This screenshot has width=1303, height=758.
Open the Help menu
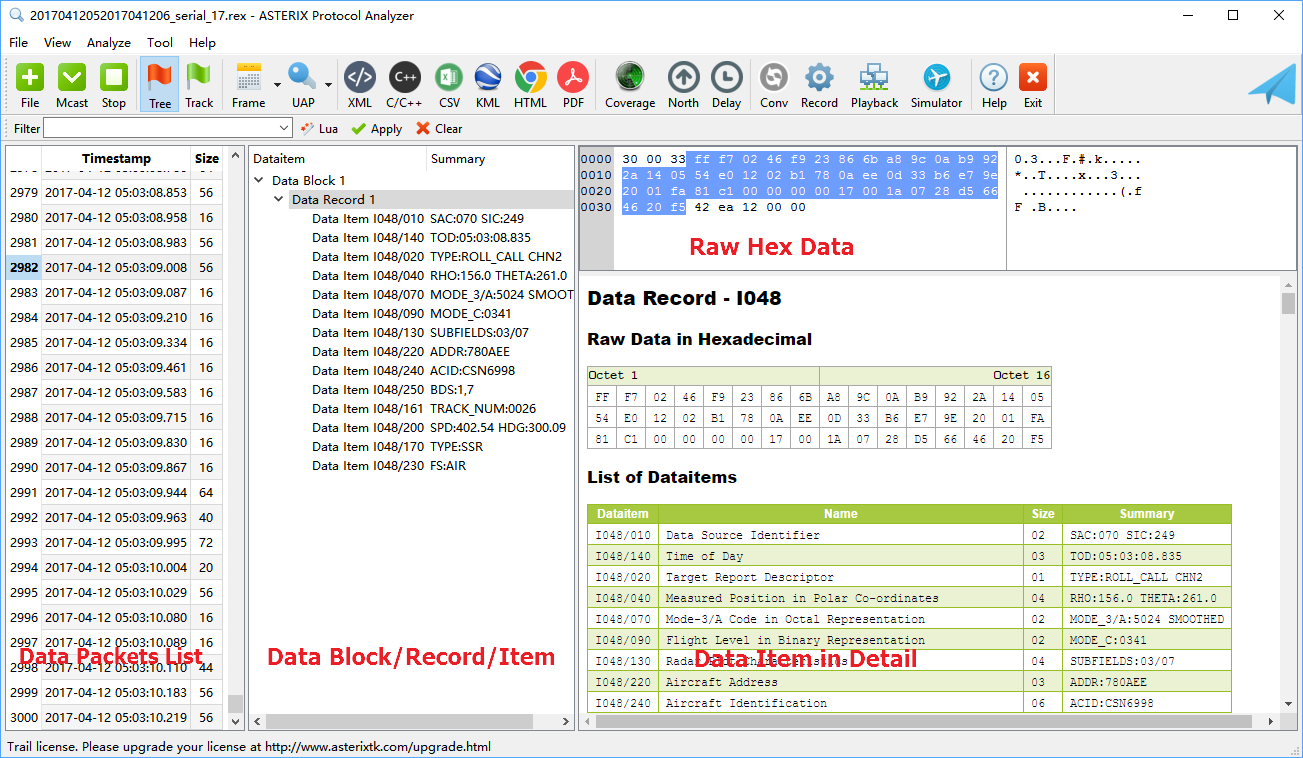(x=202, y=43)
